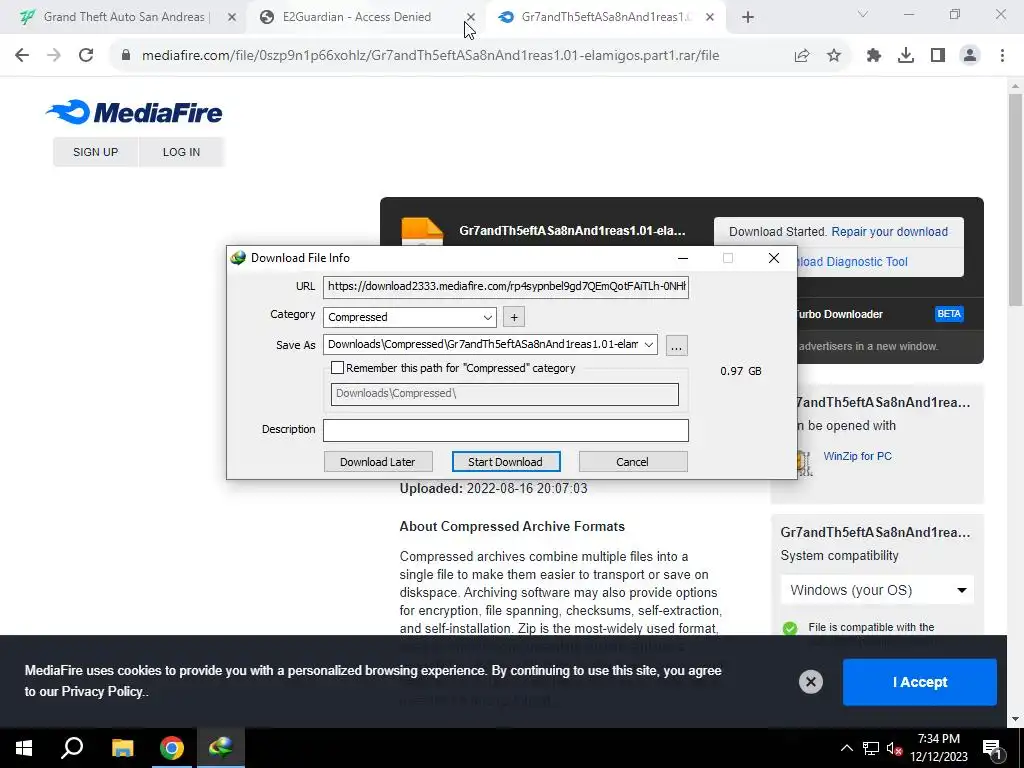
Task: Open the notification center icon
Action: [992, 748]
